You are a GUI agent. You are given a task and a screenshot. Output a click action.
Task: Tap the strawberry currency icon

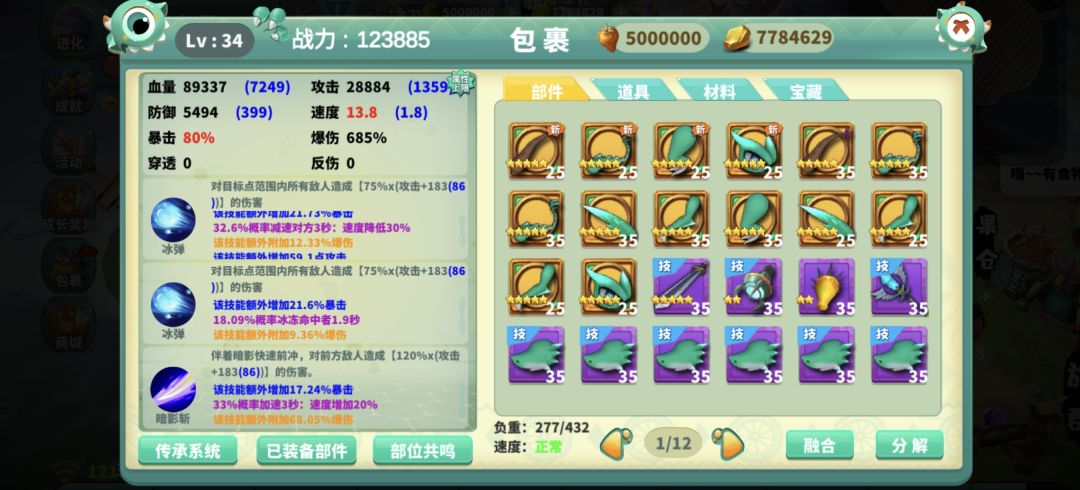coord(608,38)
